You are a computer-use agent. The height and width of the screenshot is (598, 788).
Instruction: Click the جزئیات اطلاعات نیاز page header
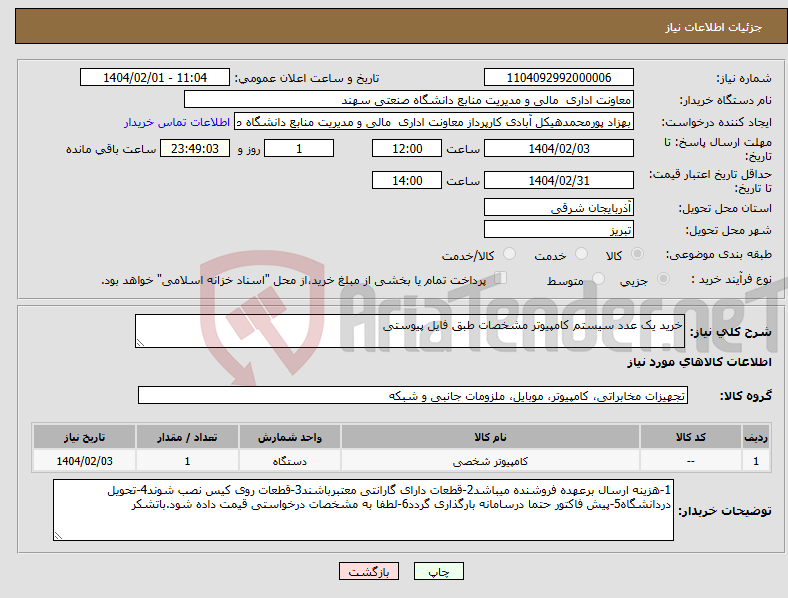pos(713,27)
